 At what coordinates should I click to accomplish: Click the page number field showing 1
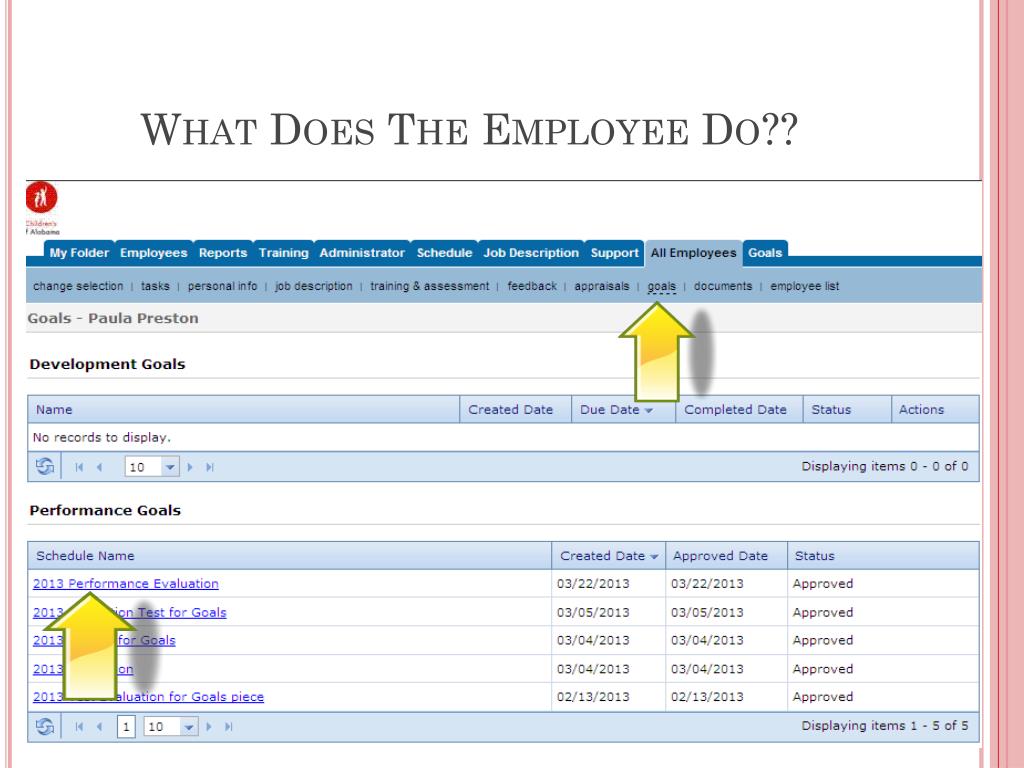click(126, 726)
